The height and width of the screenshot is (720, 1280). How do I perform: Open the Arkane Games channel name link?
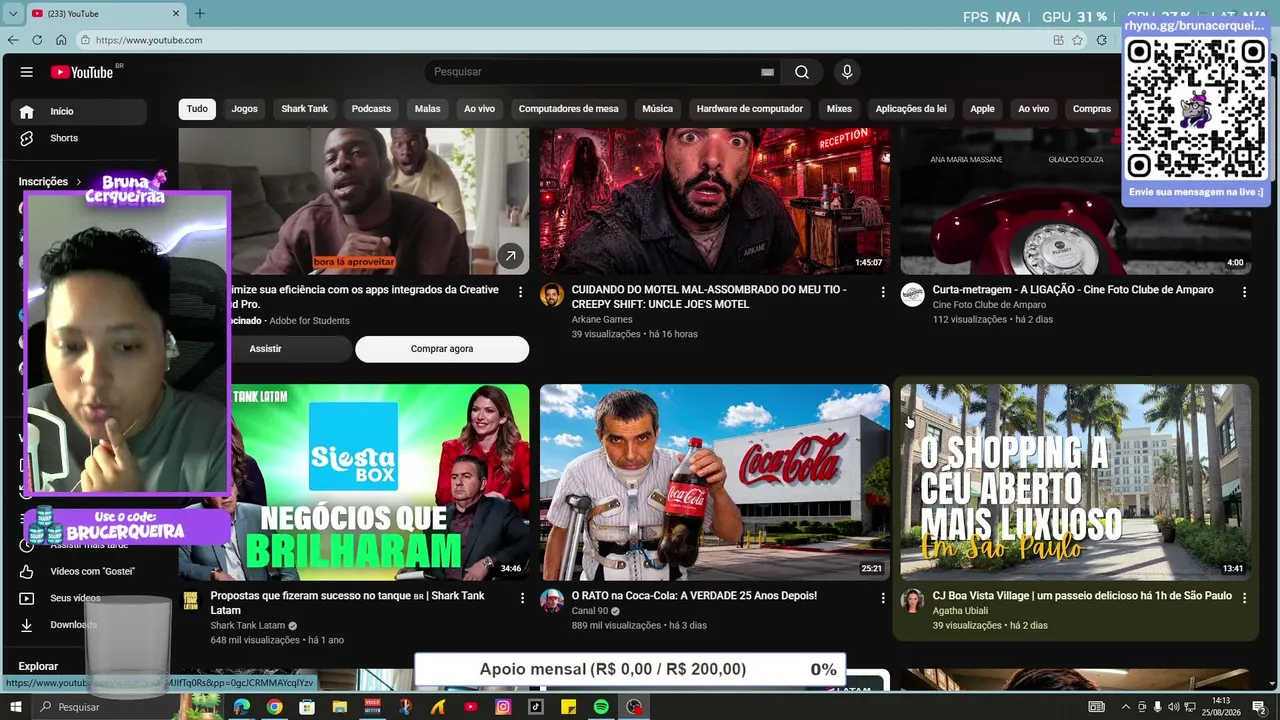pyautogui.click(x=602, y=320)
